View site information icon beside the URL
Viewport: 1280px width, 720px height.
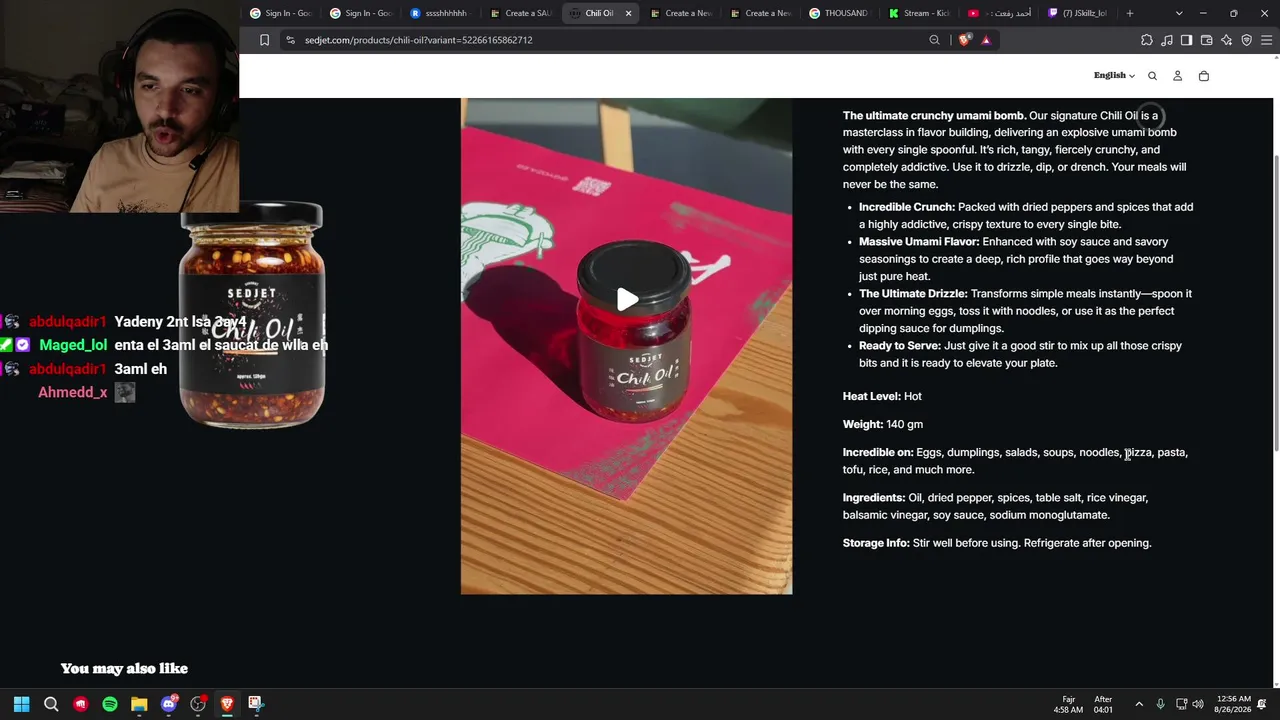(x=290, y=40)
